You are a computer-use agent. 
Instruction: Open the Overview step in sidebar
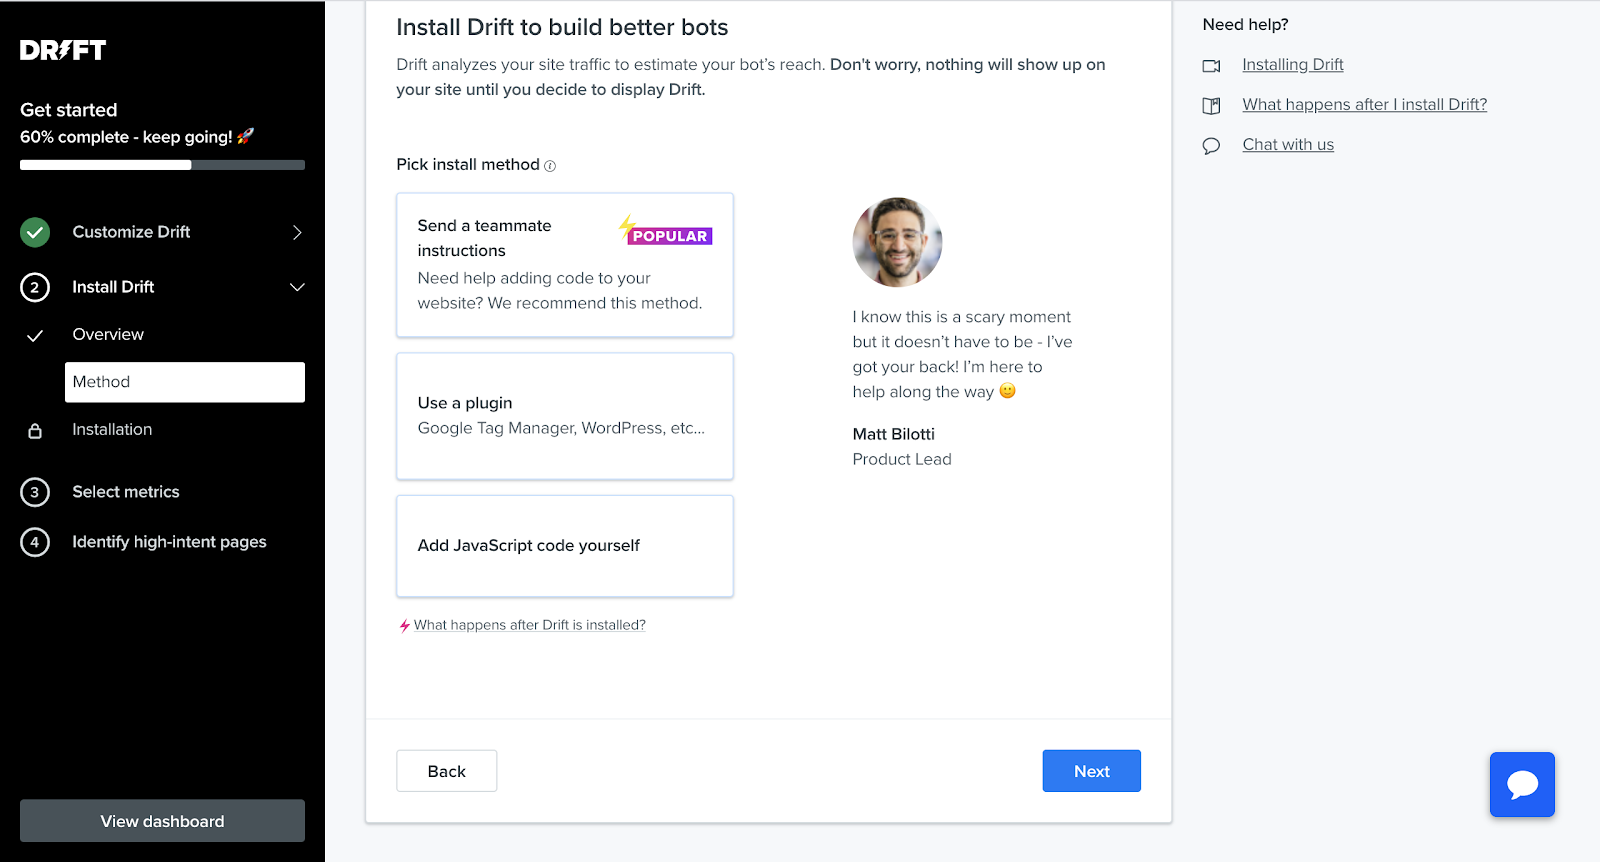coord(108,335)
